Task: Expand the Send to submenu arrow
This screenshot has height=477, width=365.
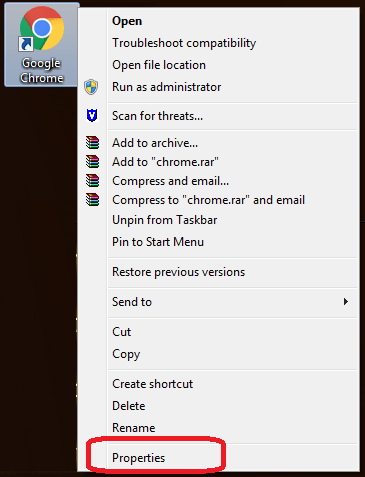Action: click(346, 302)
